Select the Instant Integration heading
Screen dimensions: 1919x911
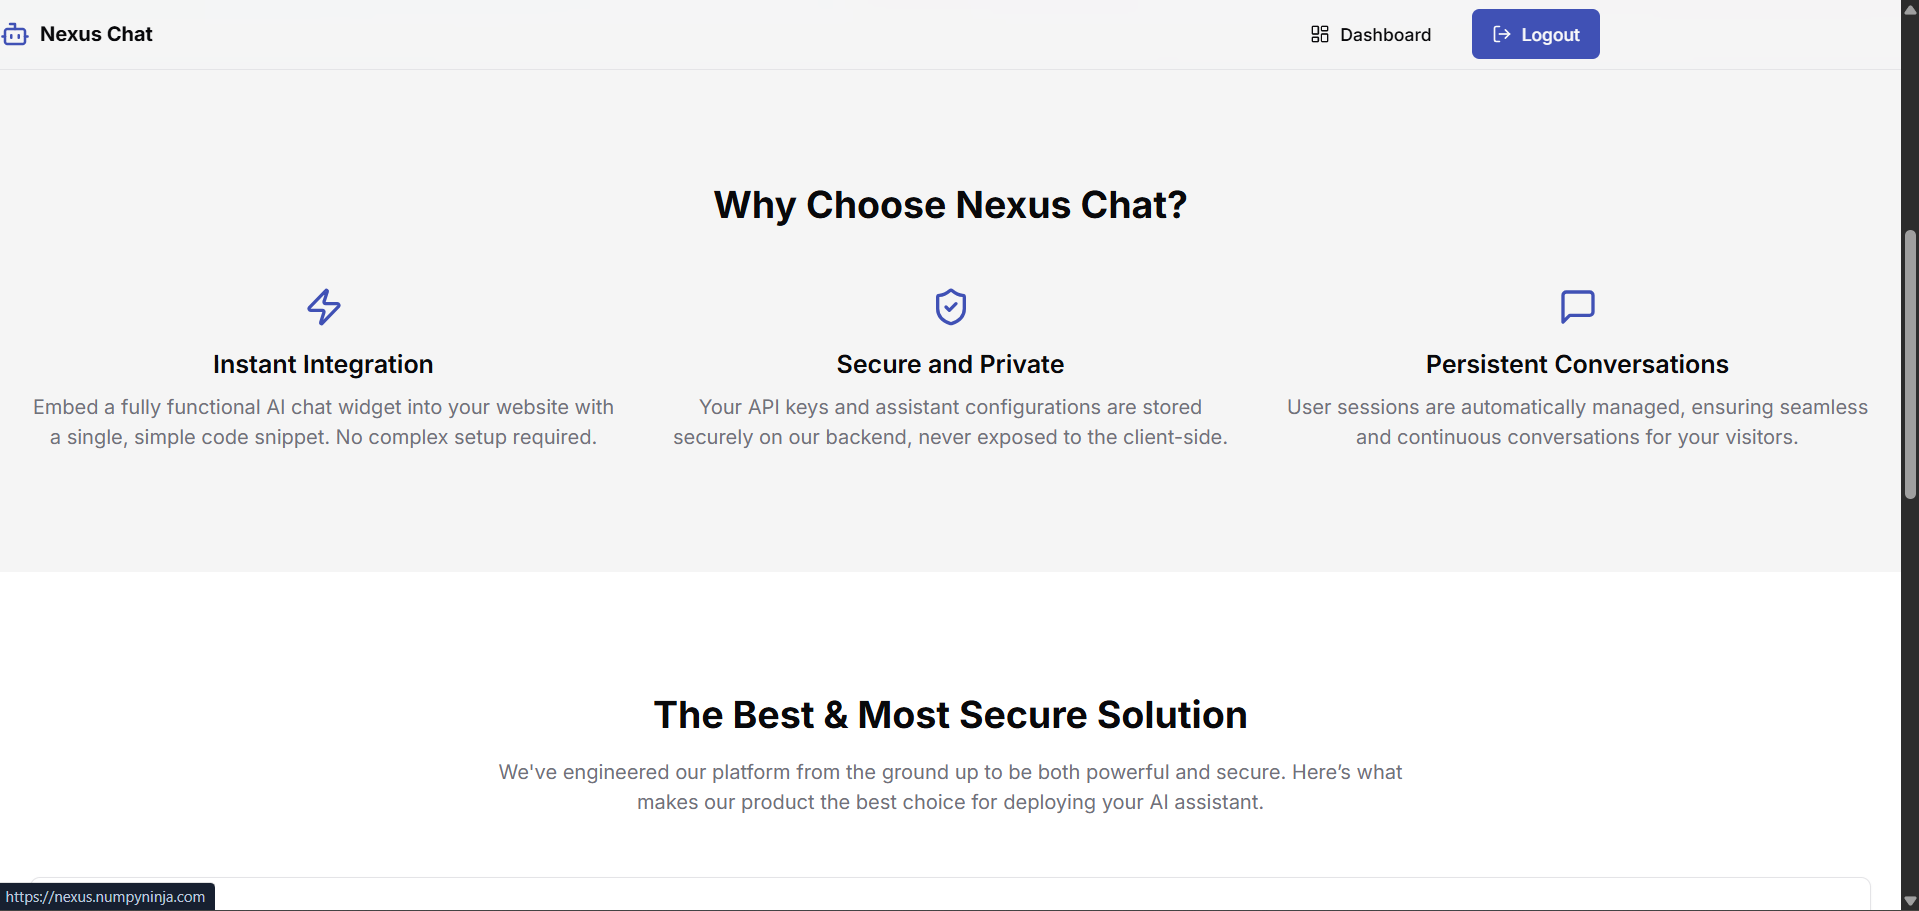pyautogui.click(x=323, y=364)
